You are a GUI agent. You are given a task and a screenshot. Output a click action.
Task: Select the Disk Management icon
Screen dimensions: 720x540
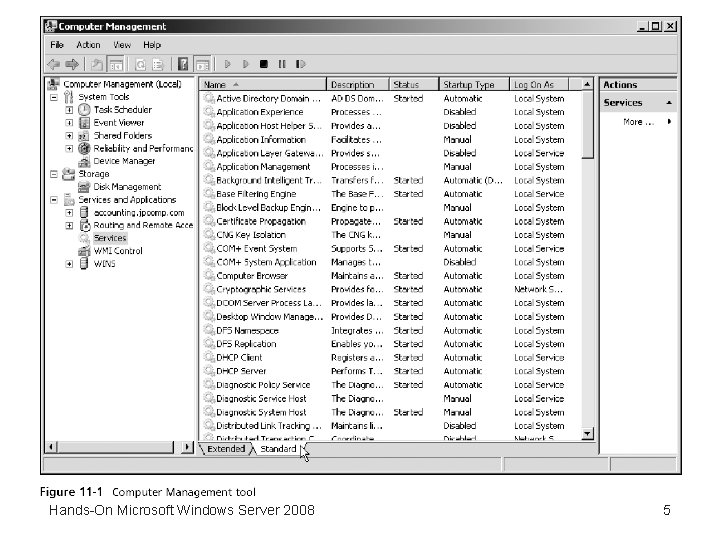pos(84,187)
